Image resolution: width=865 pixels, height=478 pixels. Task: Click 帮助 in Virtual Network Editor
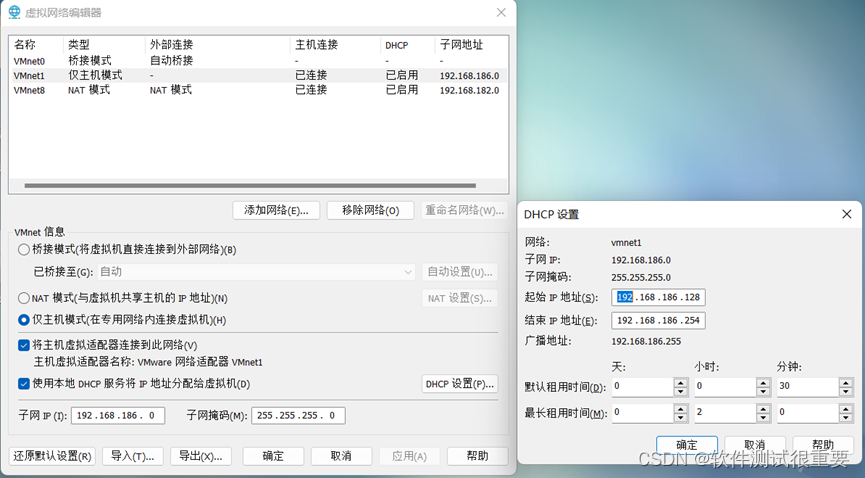pos(478,456)
